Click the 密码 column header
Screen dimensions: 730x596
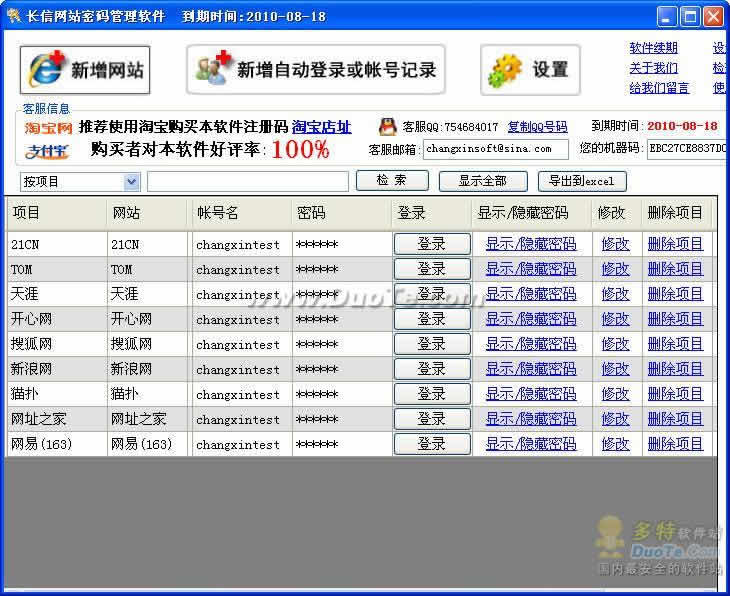(342, 213)
